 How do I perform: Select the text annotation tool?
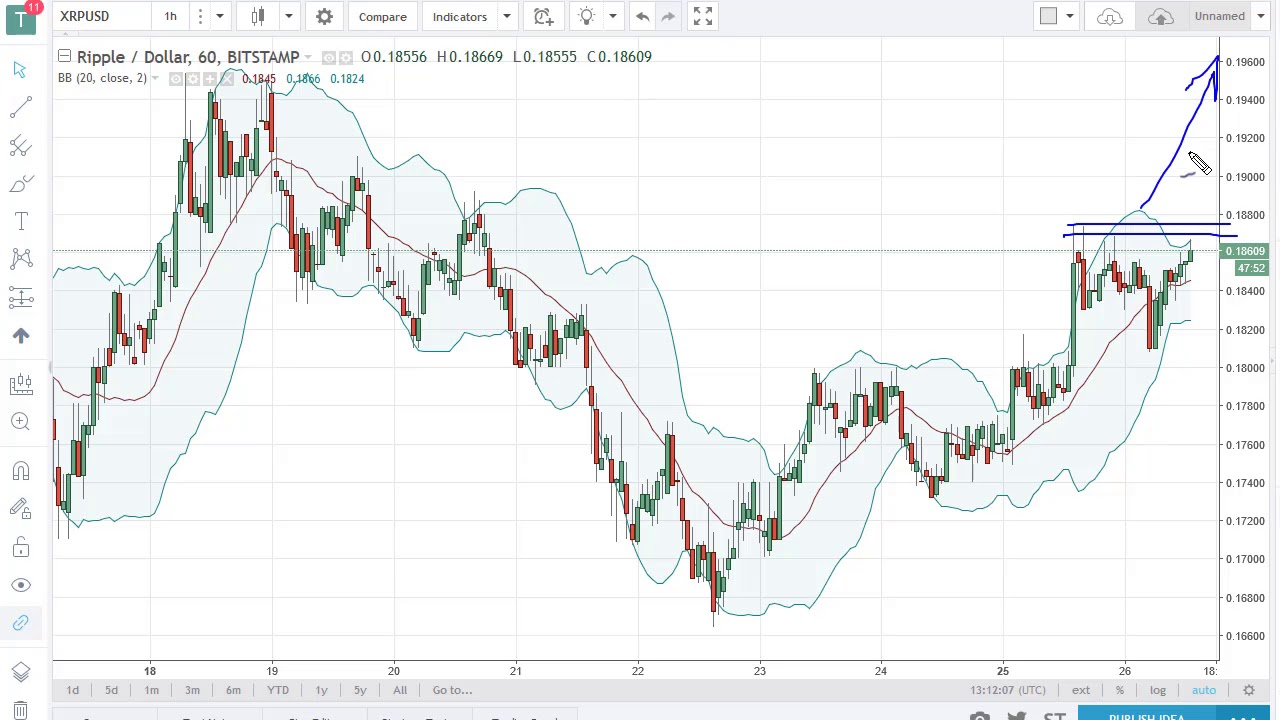pyautogui.click(x=20, y=221)
